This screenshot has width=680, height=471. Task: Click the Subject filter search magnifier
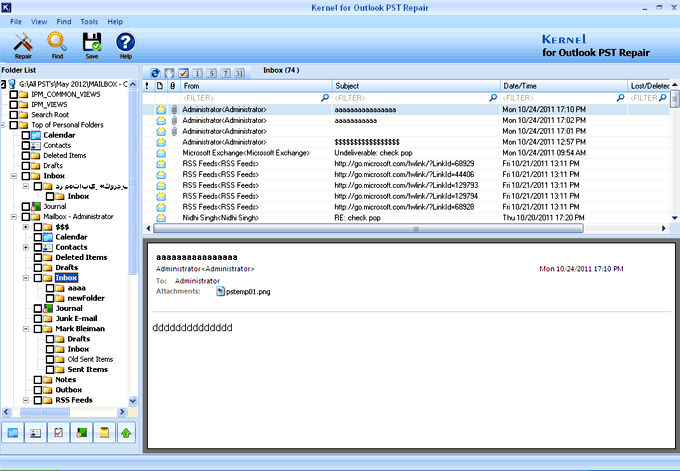click(493, 98)
